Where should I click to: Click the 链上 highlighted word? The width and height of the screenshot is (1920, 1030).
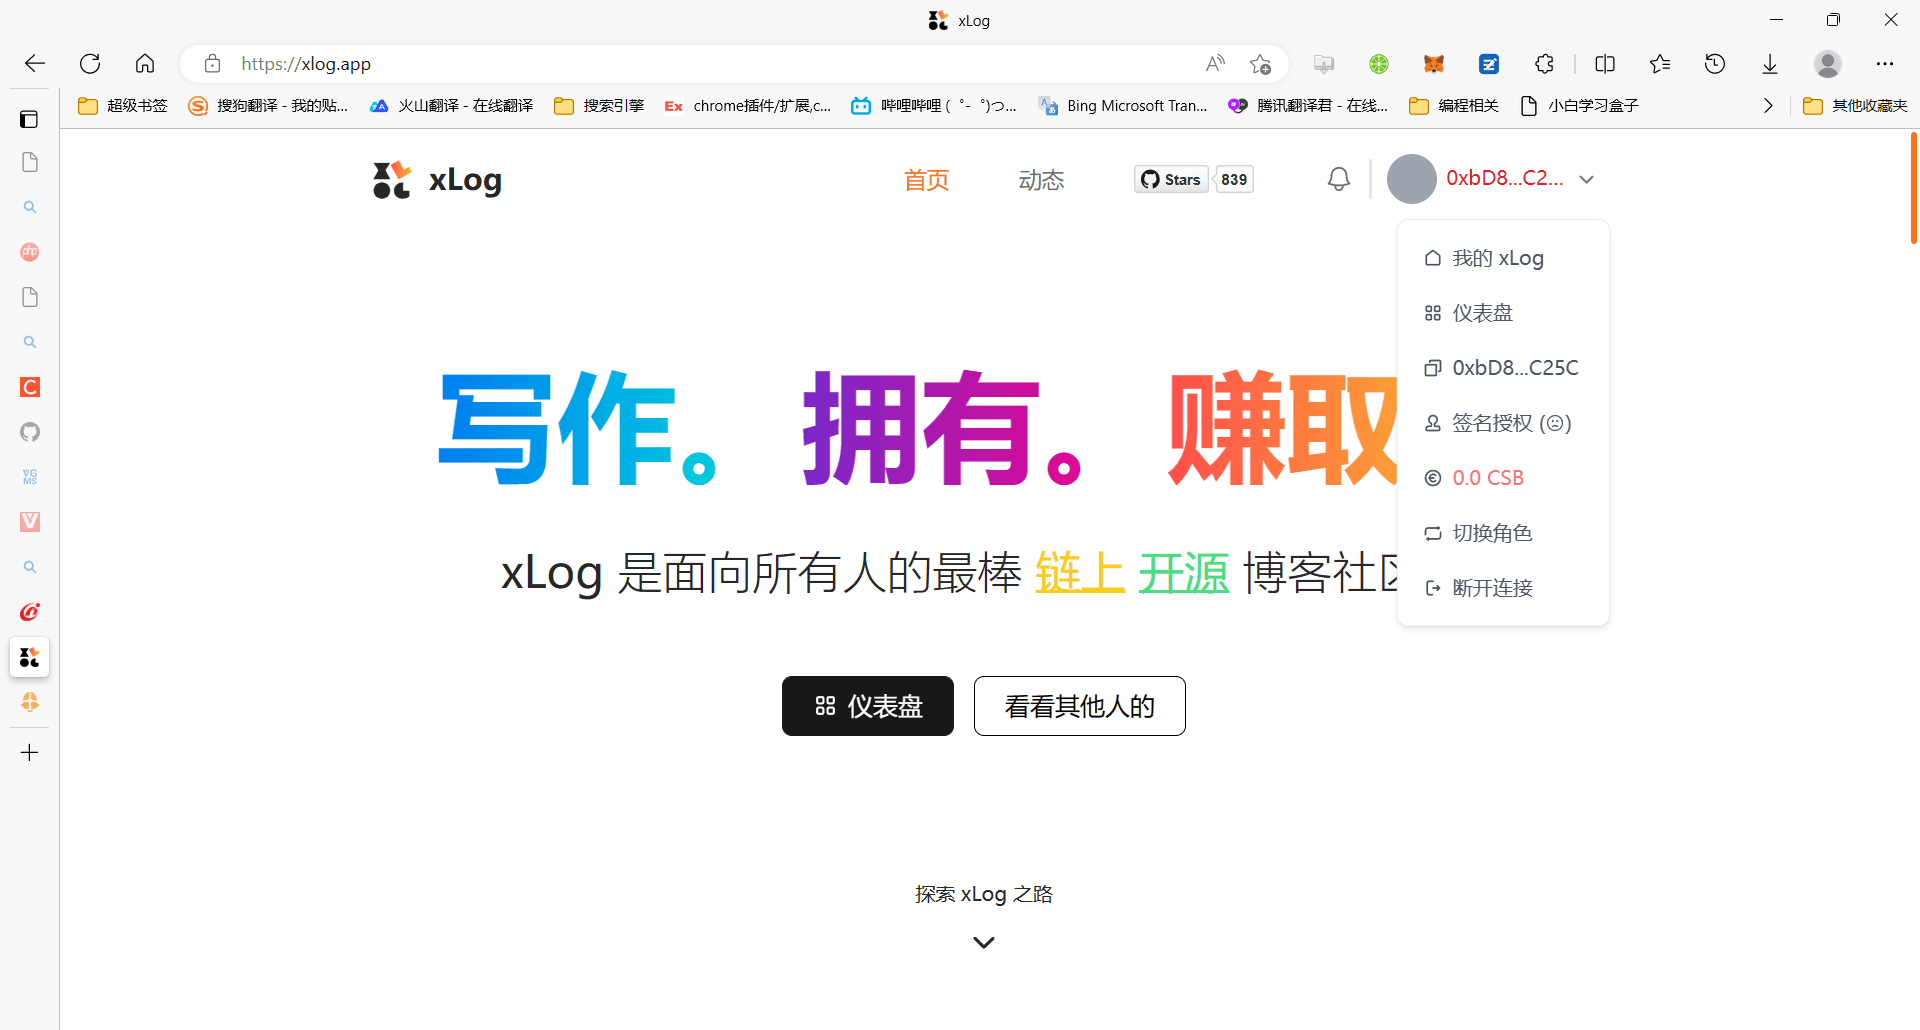[1080, 573]
